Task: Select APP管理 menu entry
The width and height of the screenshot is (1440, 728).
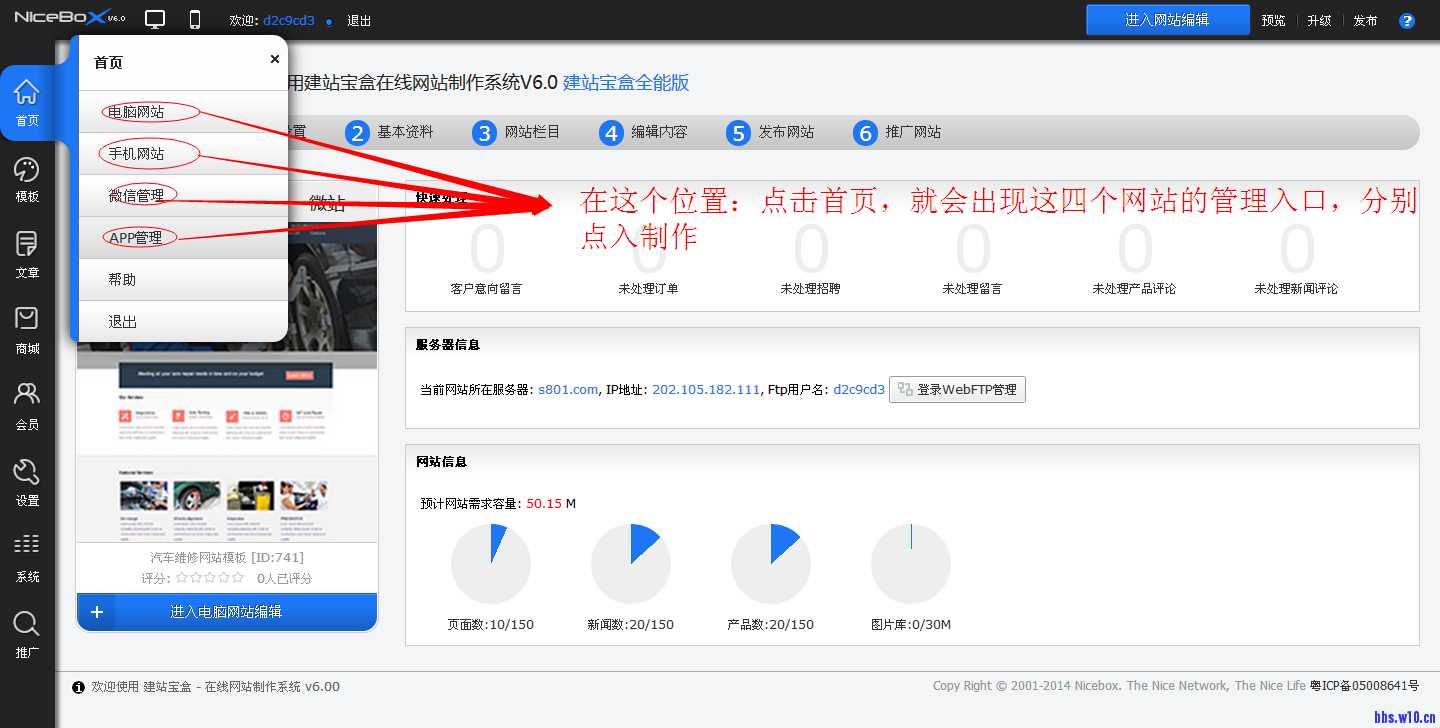Action: click(x=137, y=238)
